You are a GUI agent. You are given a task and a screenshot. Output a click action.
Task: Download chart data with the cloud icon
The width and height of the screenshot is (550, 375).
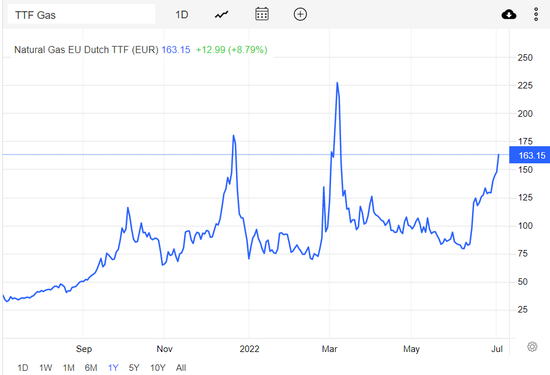[x=509, y=14]
